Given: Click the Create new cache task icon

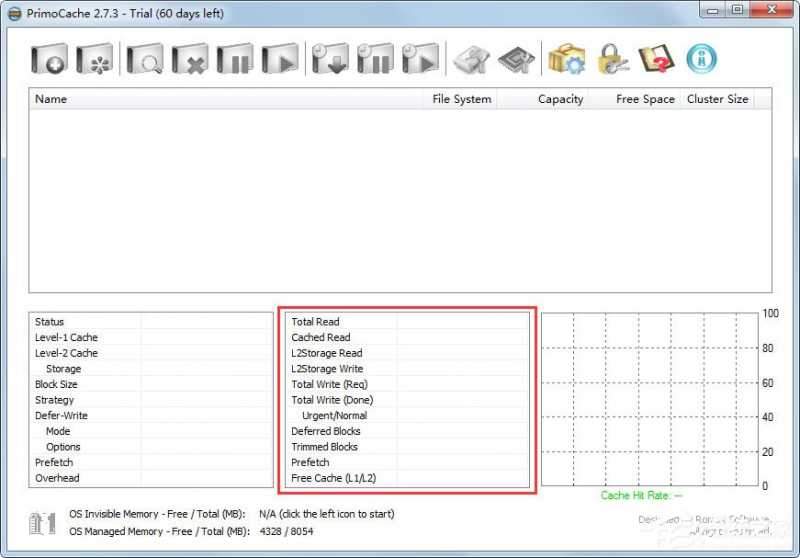Looking at the screenshot, I should tap(49, 59).
